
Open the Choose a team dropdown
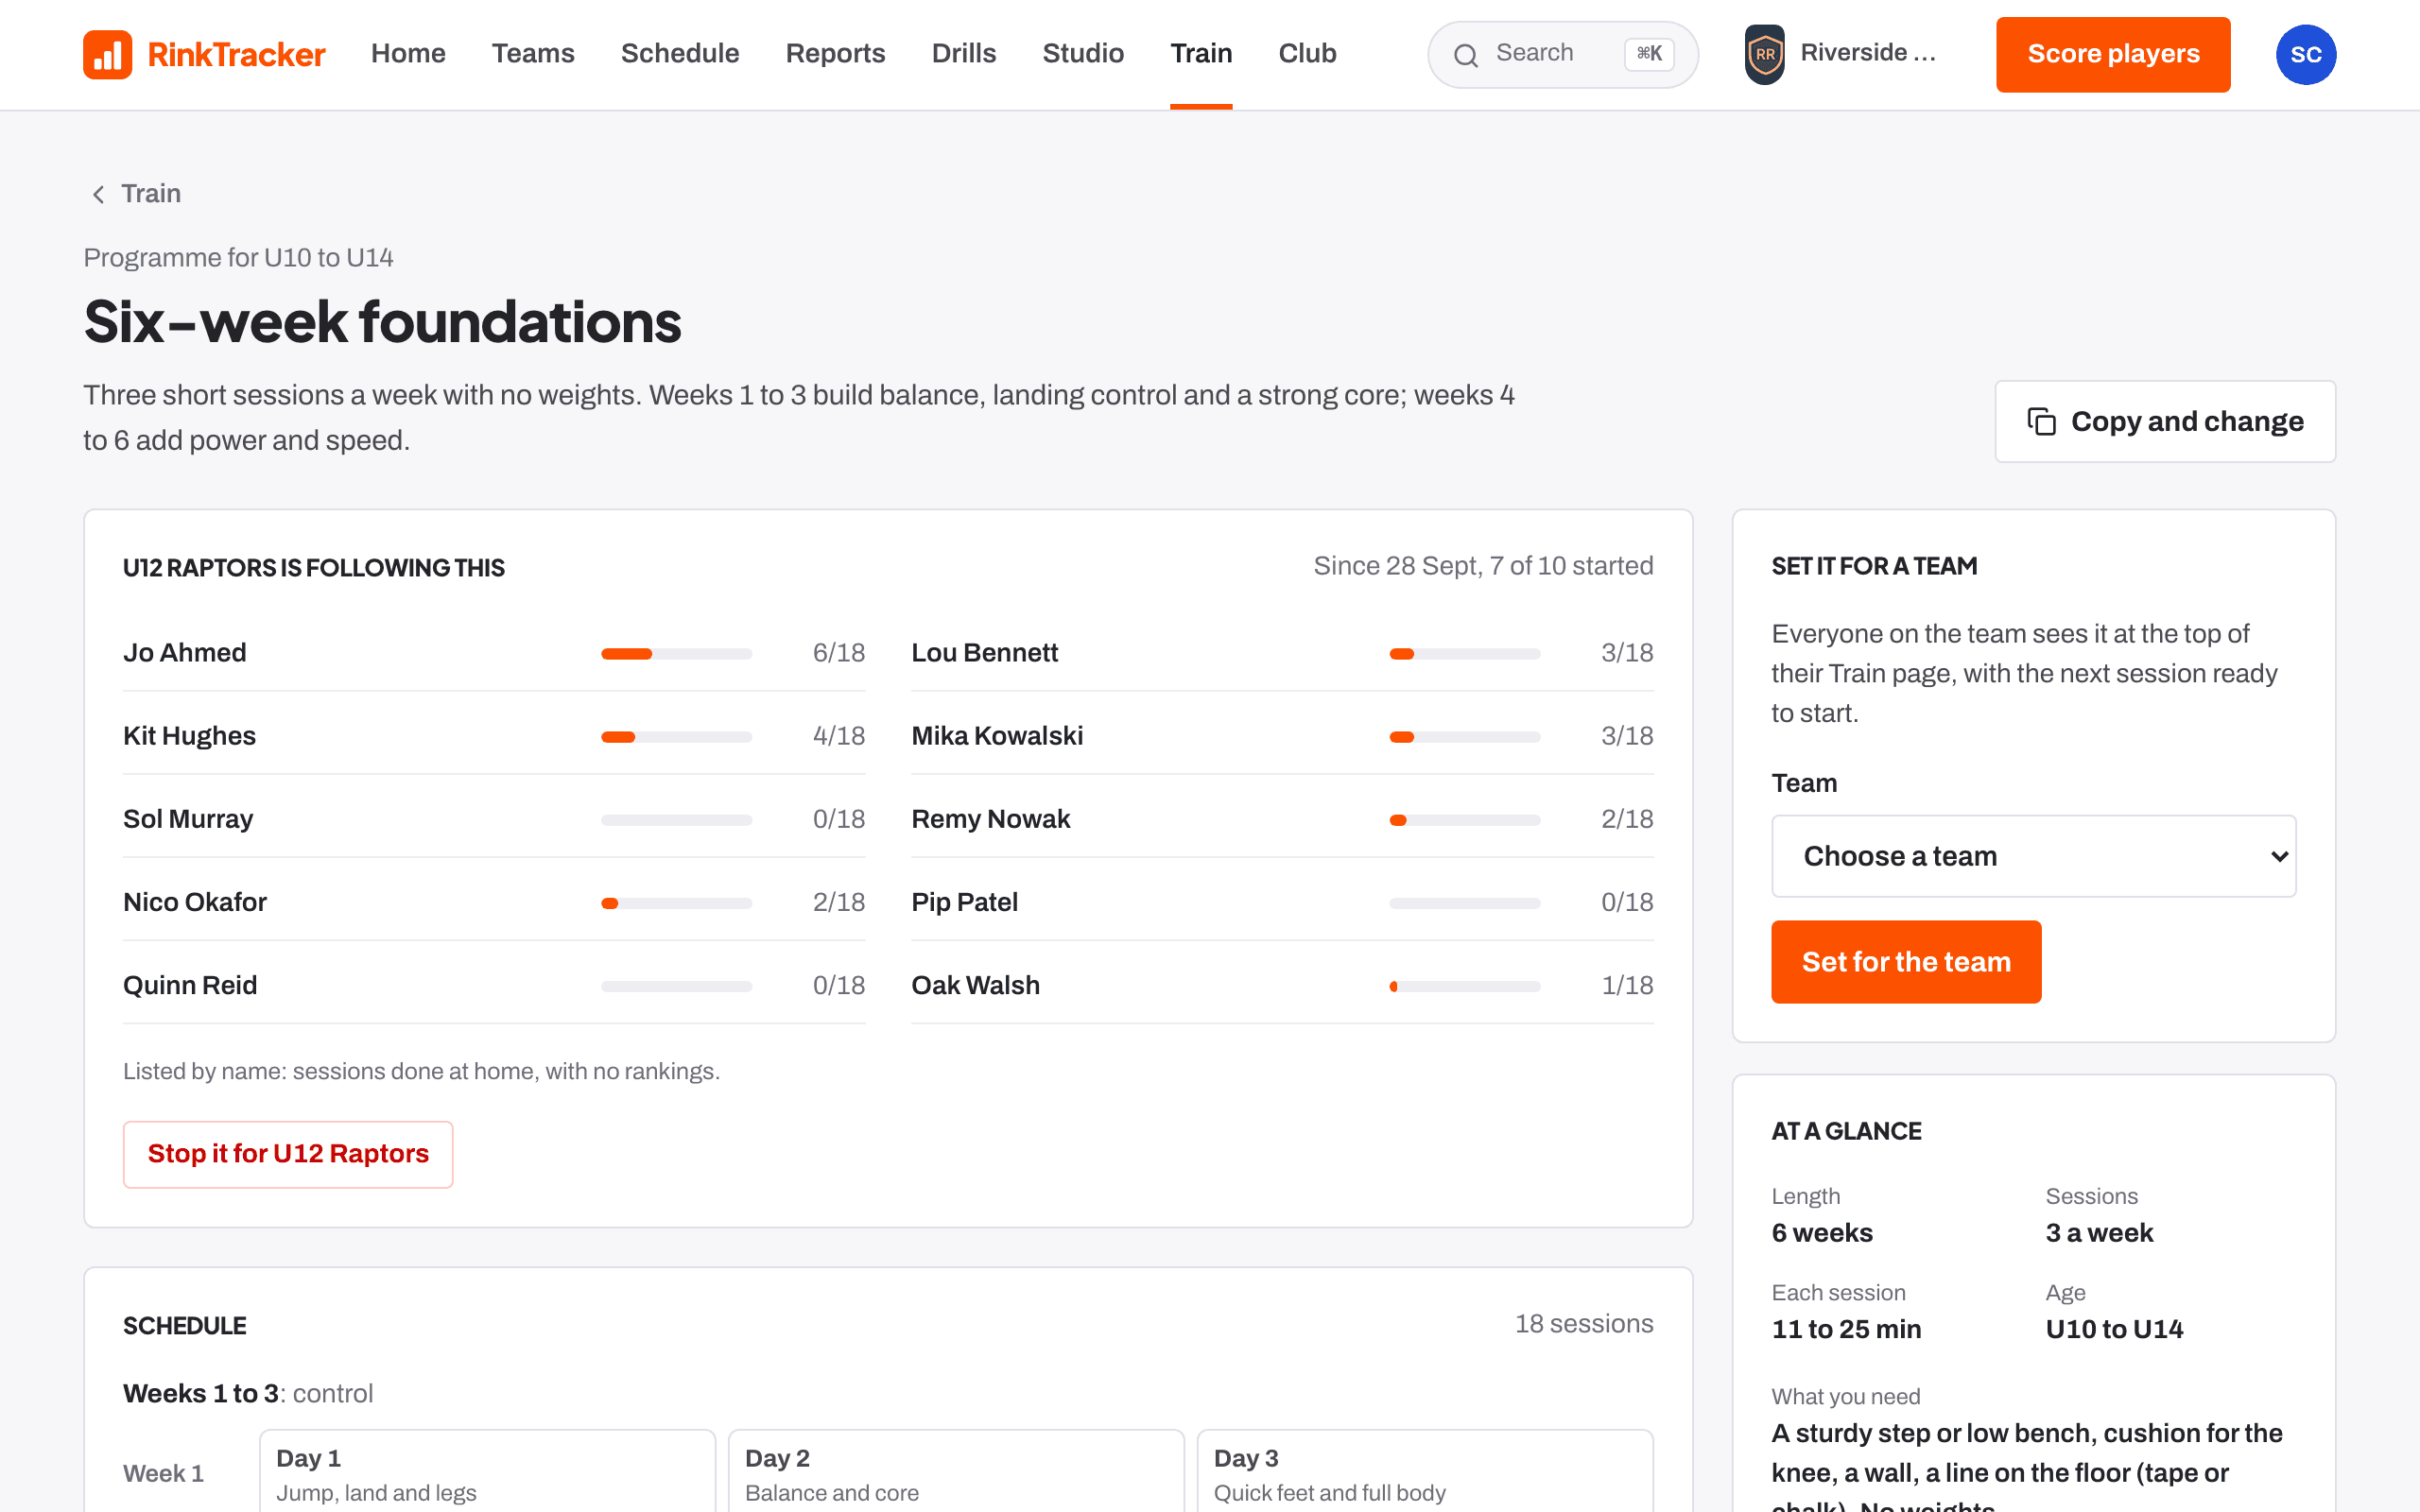coord(2033,856)
